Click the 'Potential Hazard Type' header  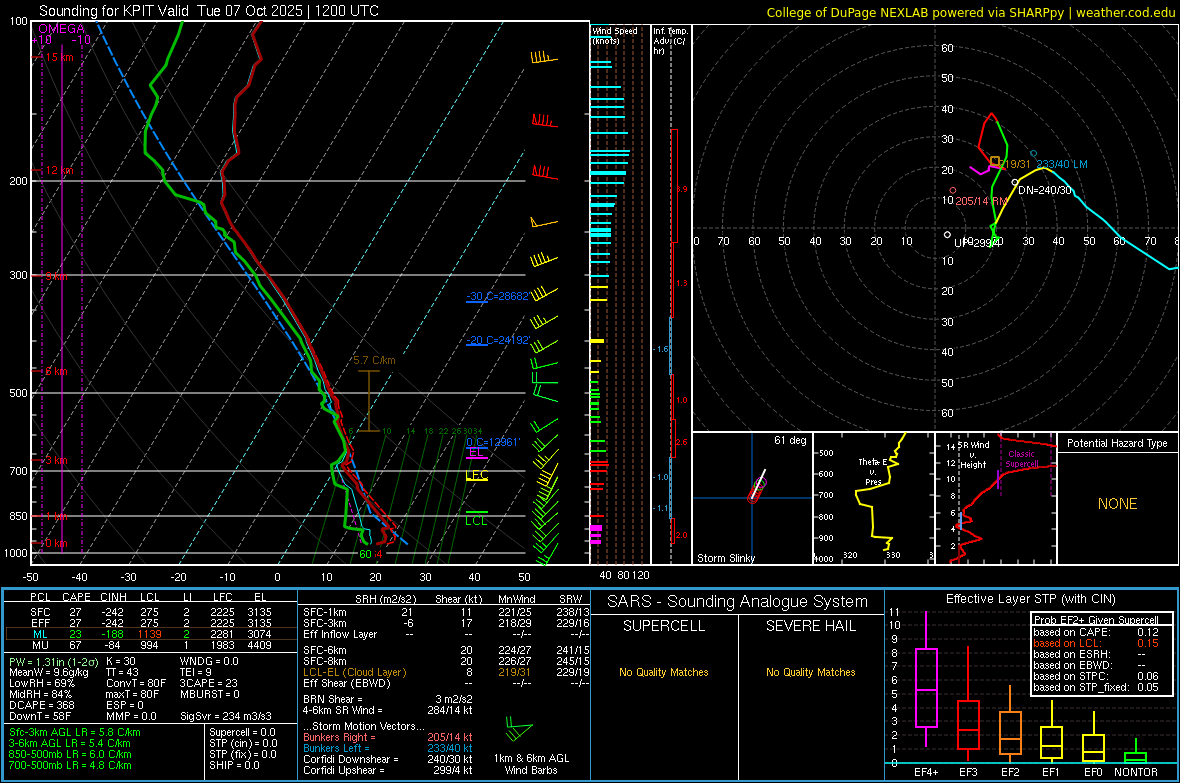tap(1117, 443)
